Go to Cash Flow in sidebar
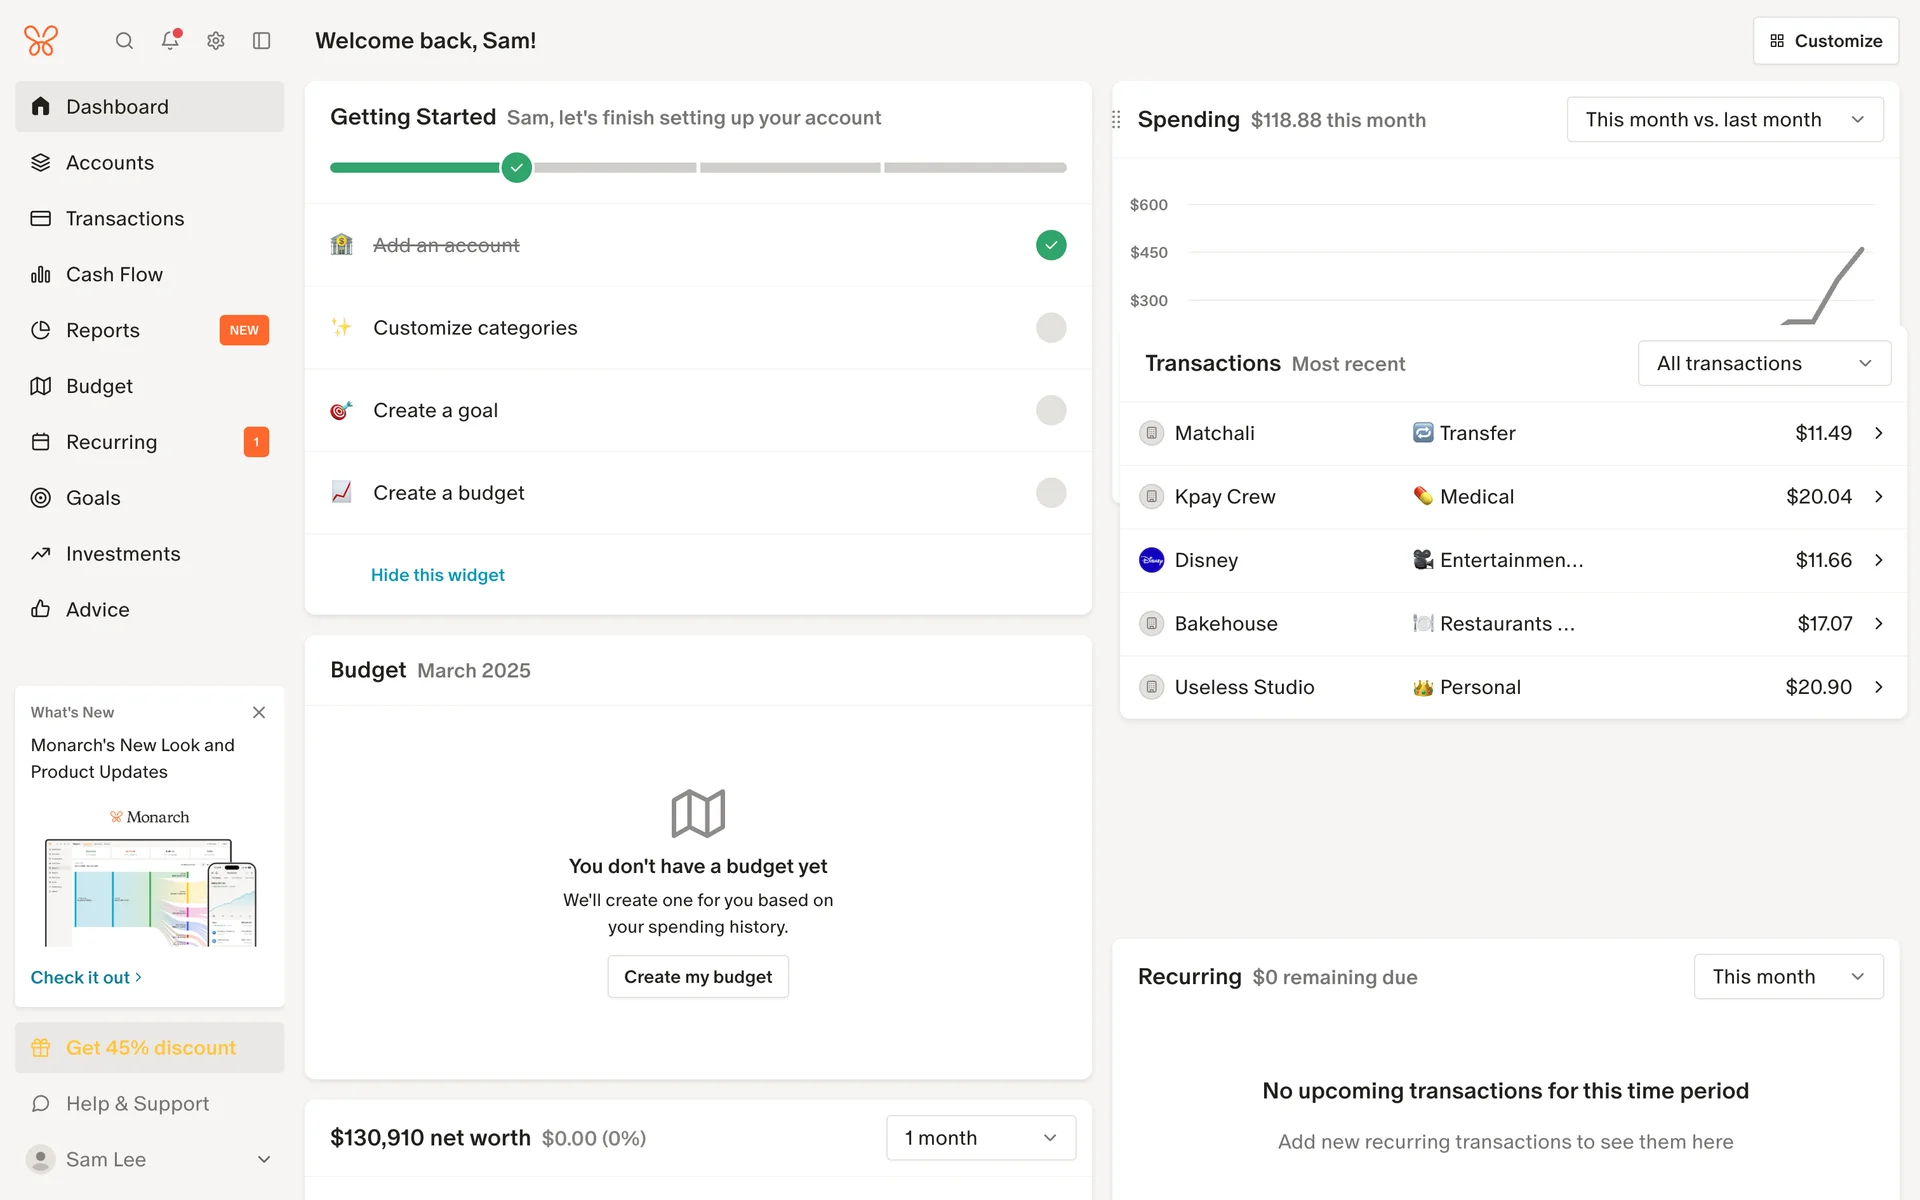This screenshot has height=1200, width=1920. (x=114, y=275)
